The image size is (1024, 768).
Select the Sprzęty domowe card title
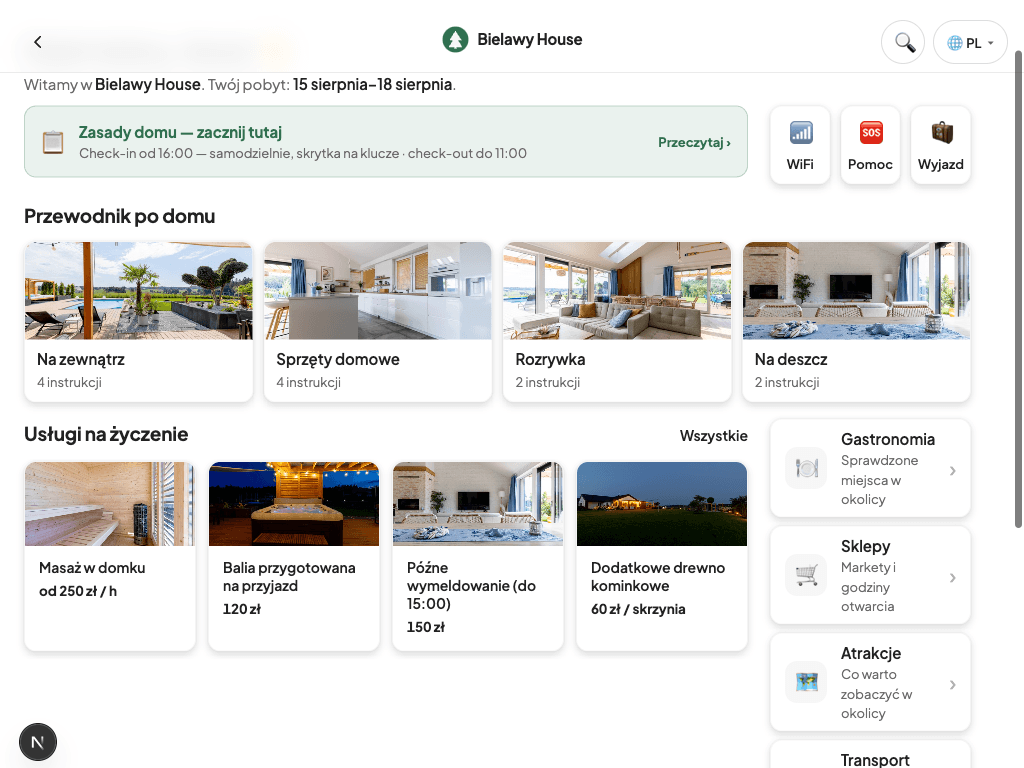338,359
